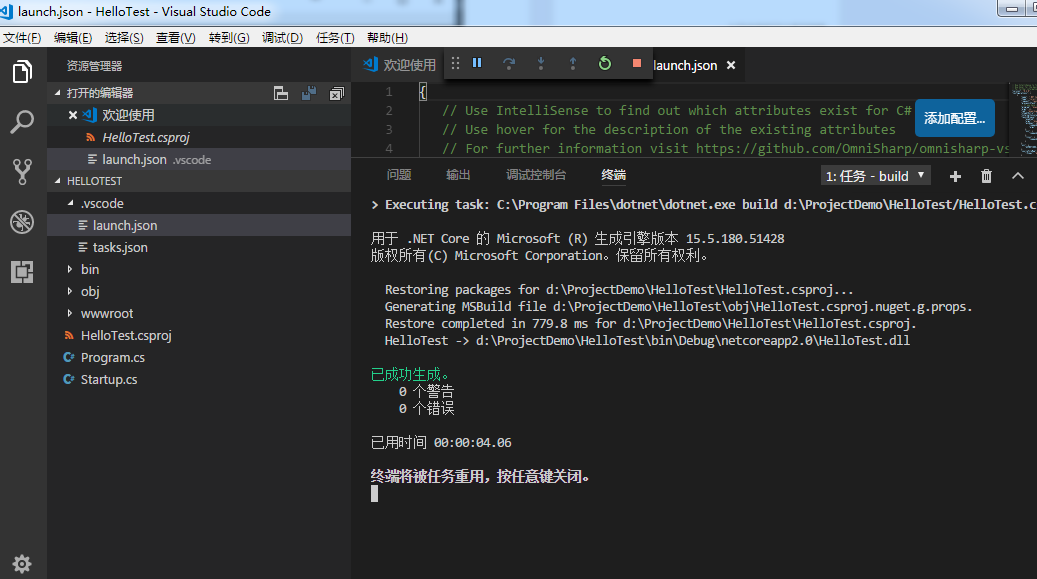Image resolution: width=1037 pixels, height=579 pixels.
Task: Open the 查看(V) menu
Action: pos(175,38)
